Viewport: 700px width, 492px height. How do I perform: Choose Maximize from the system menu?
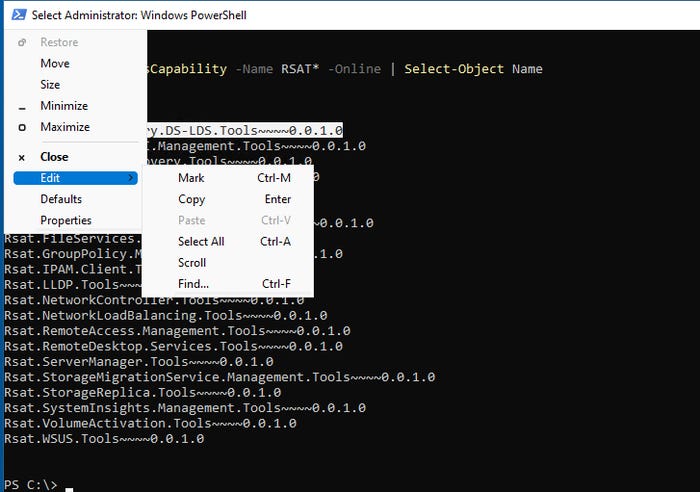75,127
